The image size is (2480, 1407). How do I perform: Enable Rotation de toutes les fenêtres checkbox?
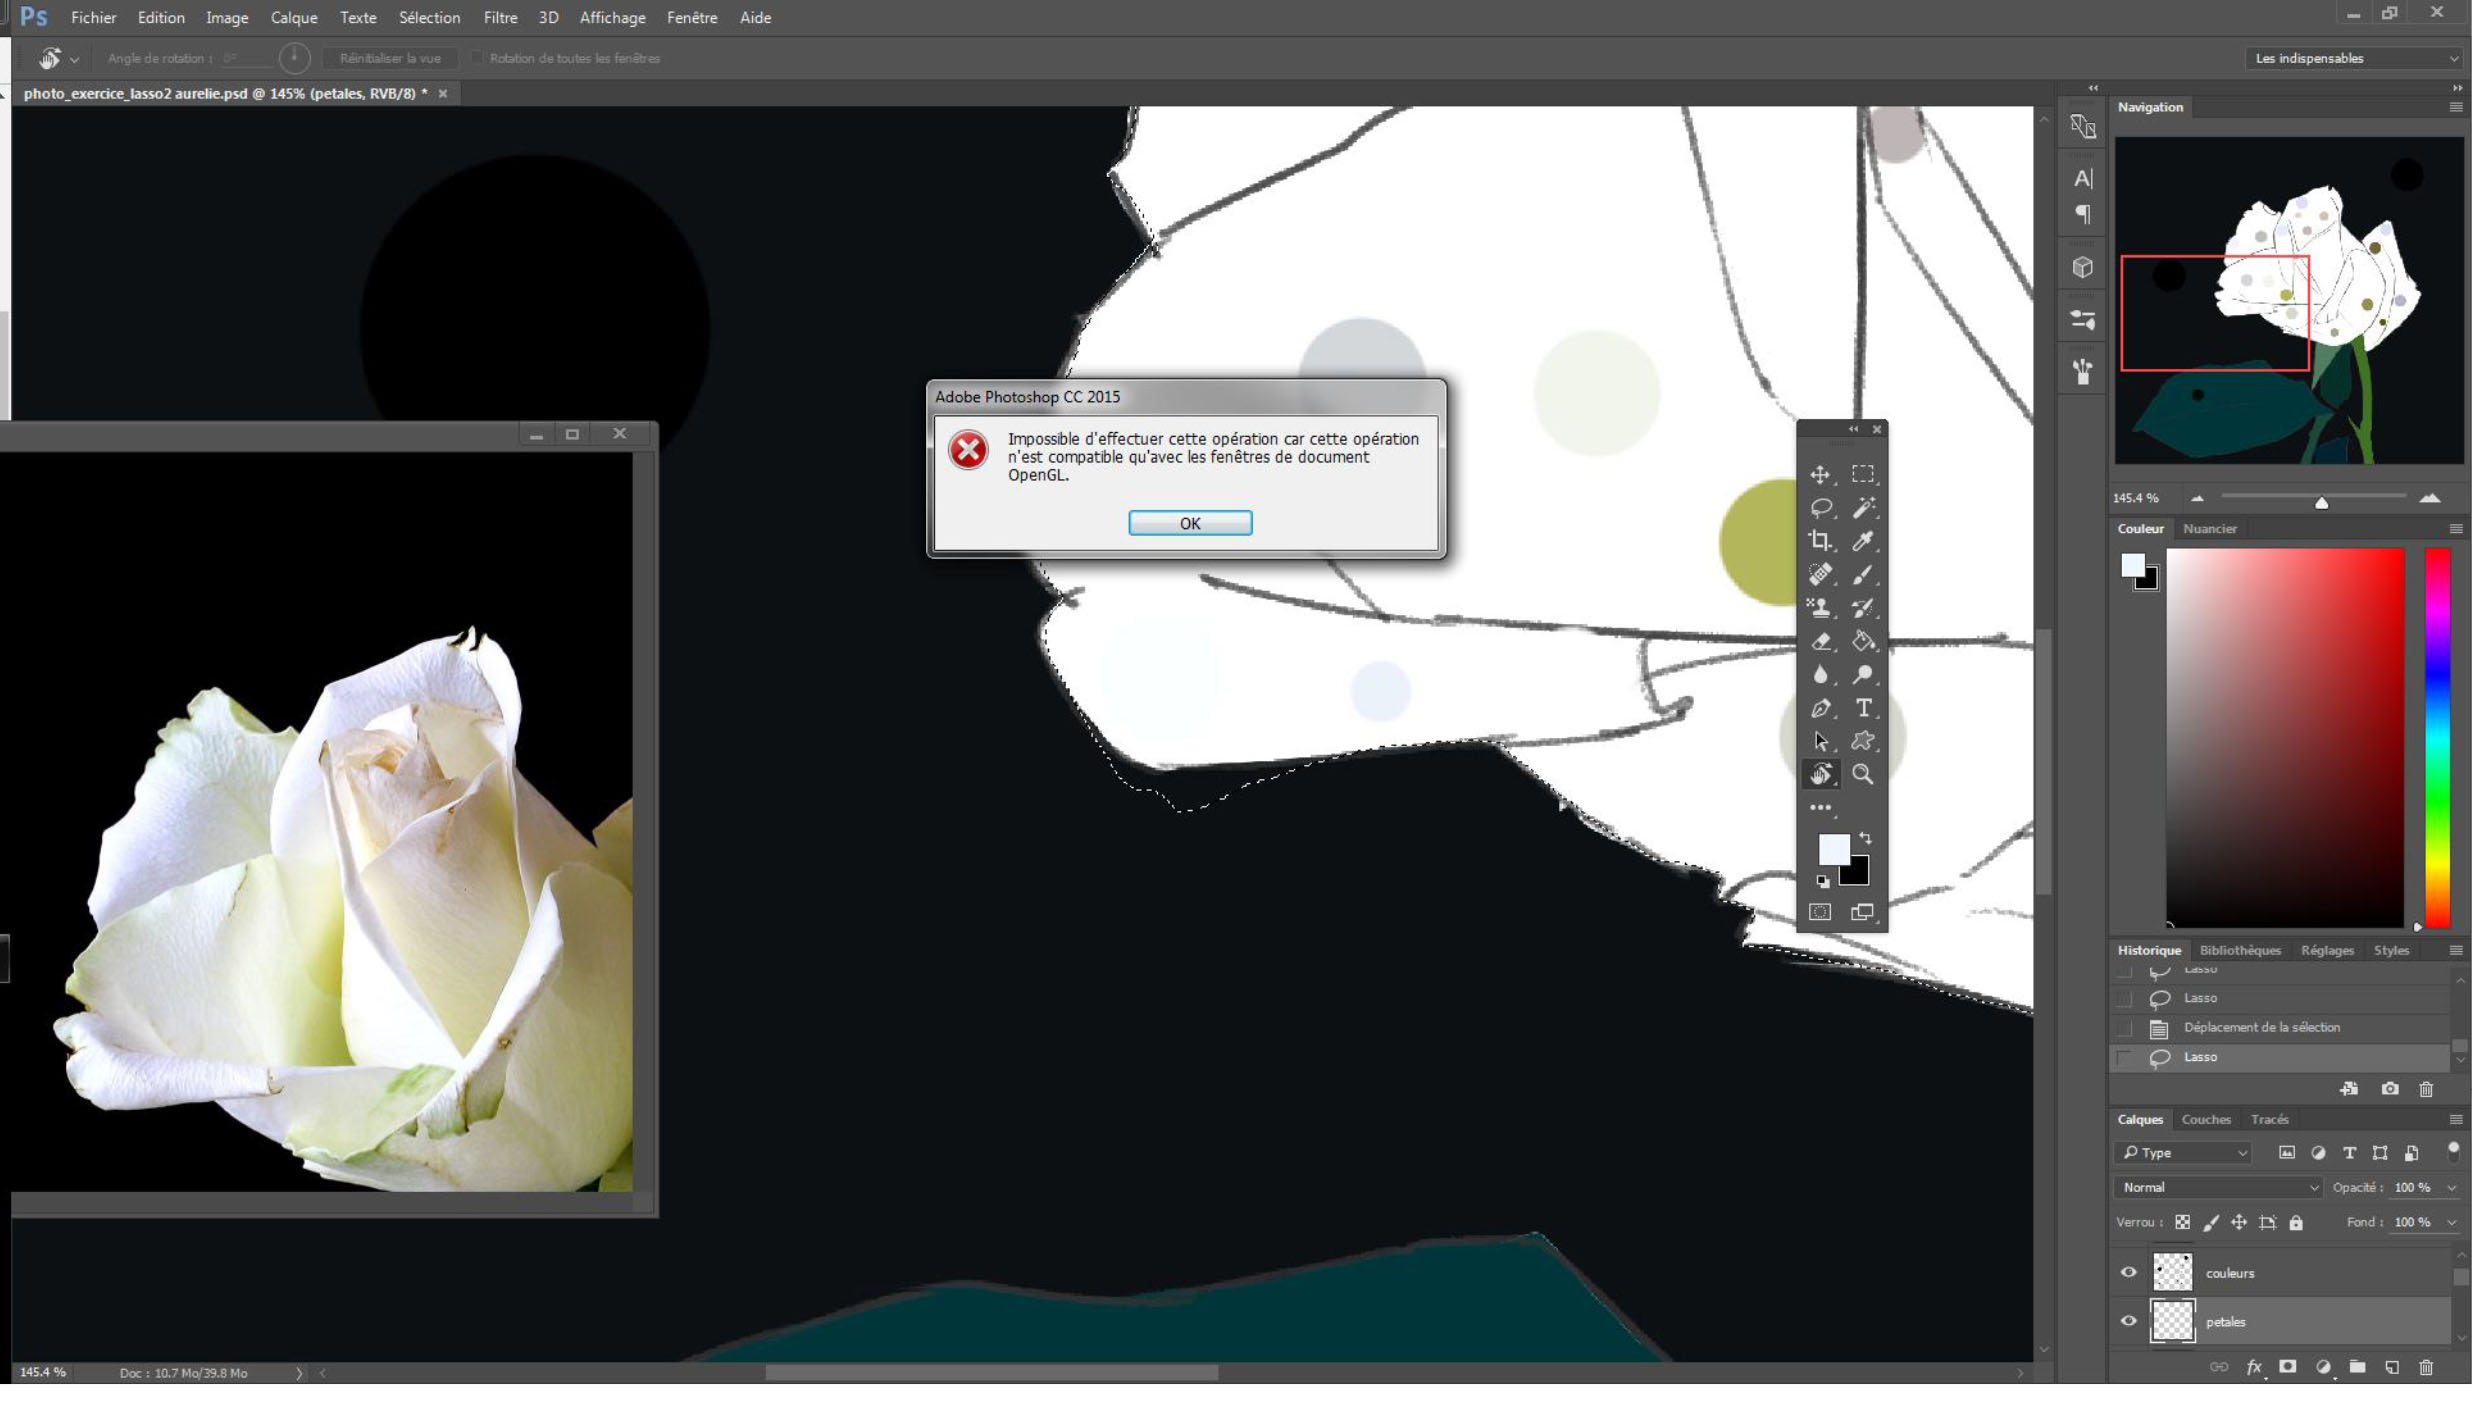477,58
